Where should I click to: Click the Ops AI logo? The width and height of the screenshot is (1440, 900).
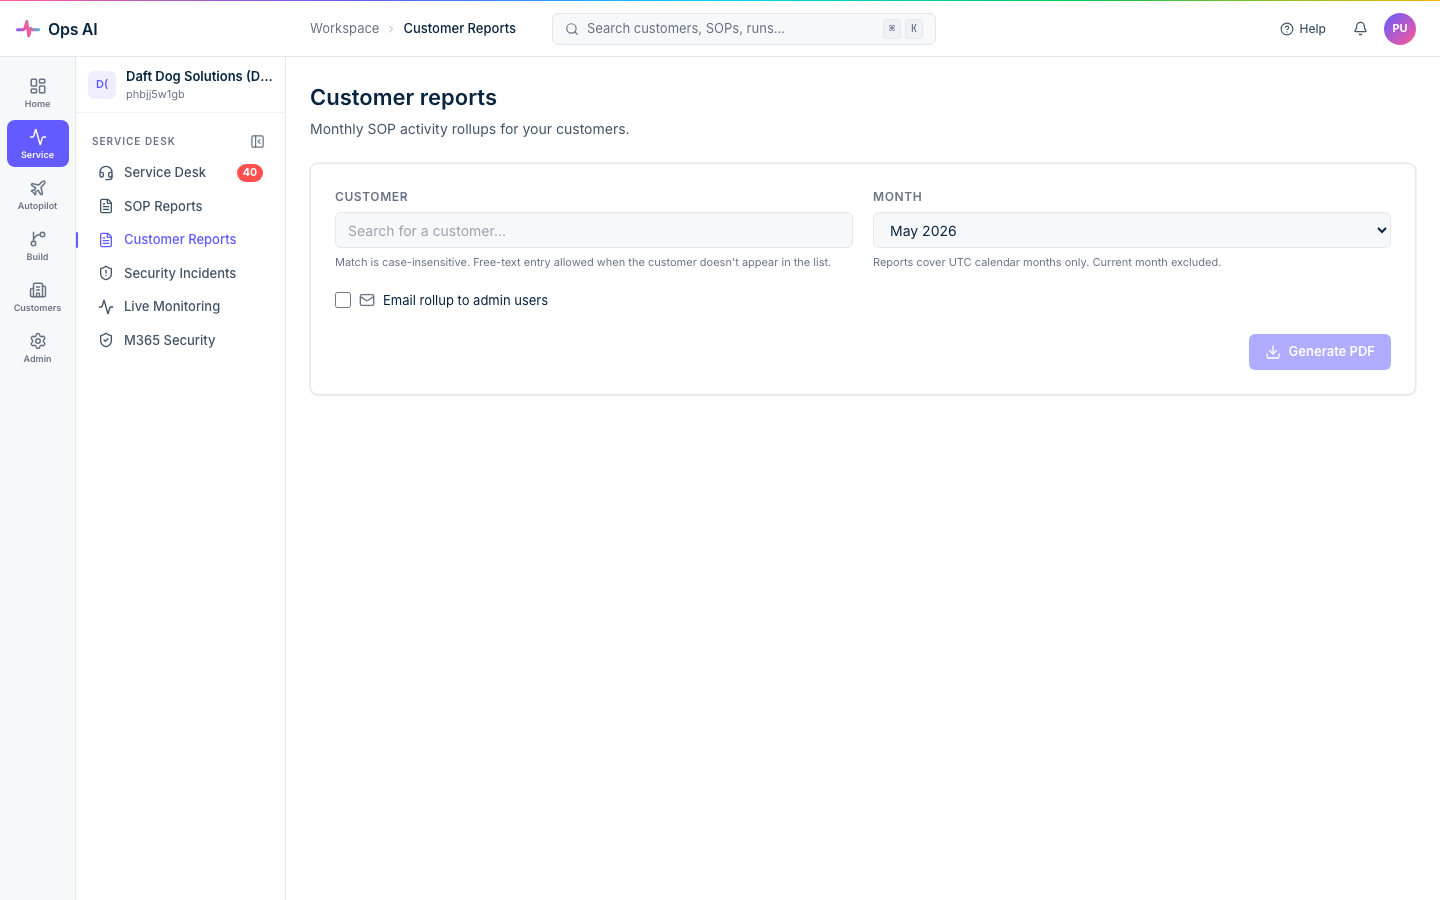57,29
